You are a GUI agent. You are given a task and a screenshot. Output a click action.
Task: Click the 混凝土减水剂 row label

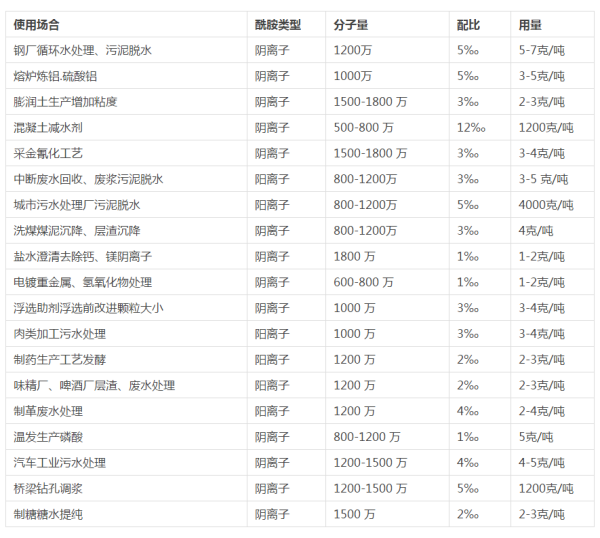coord(46,127)
